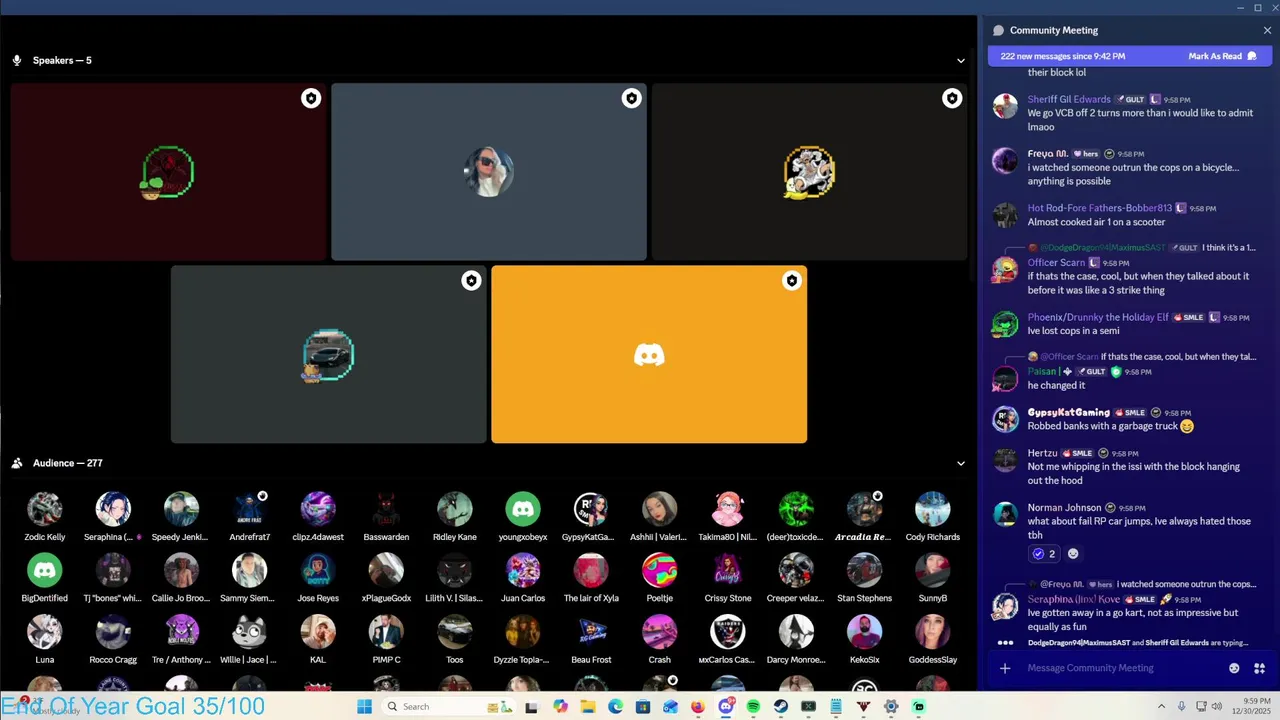Select xPlagueGodx audience avatar
The image size is (1280, 720).
(x=386, y=571)
